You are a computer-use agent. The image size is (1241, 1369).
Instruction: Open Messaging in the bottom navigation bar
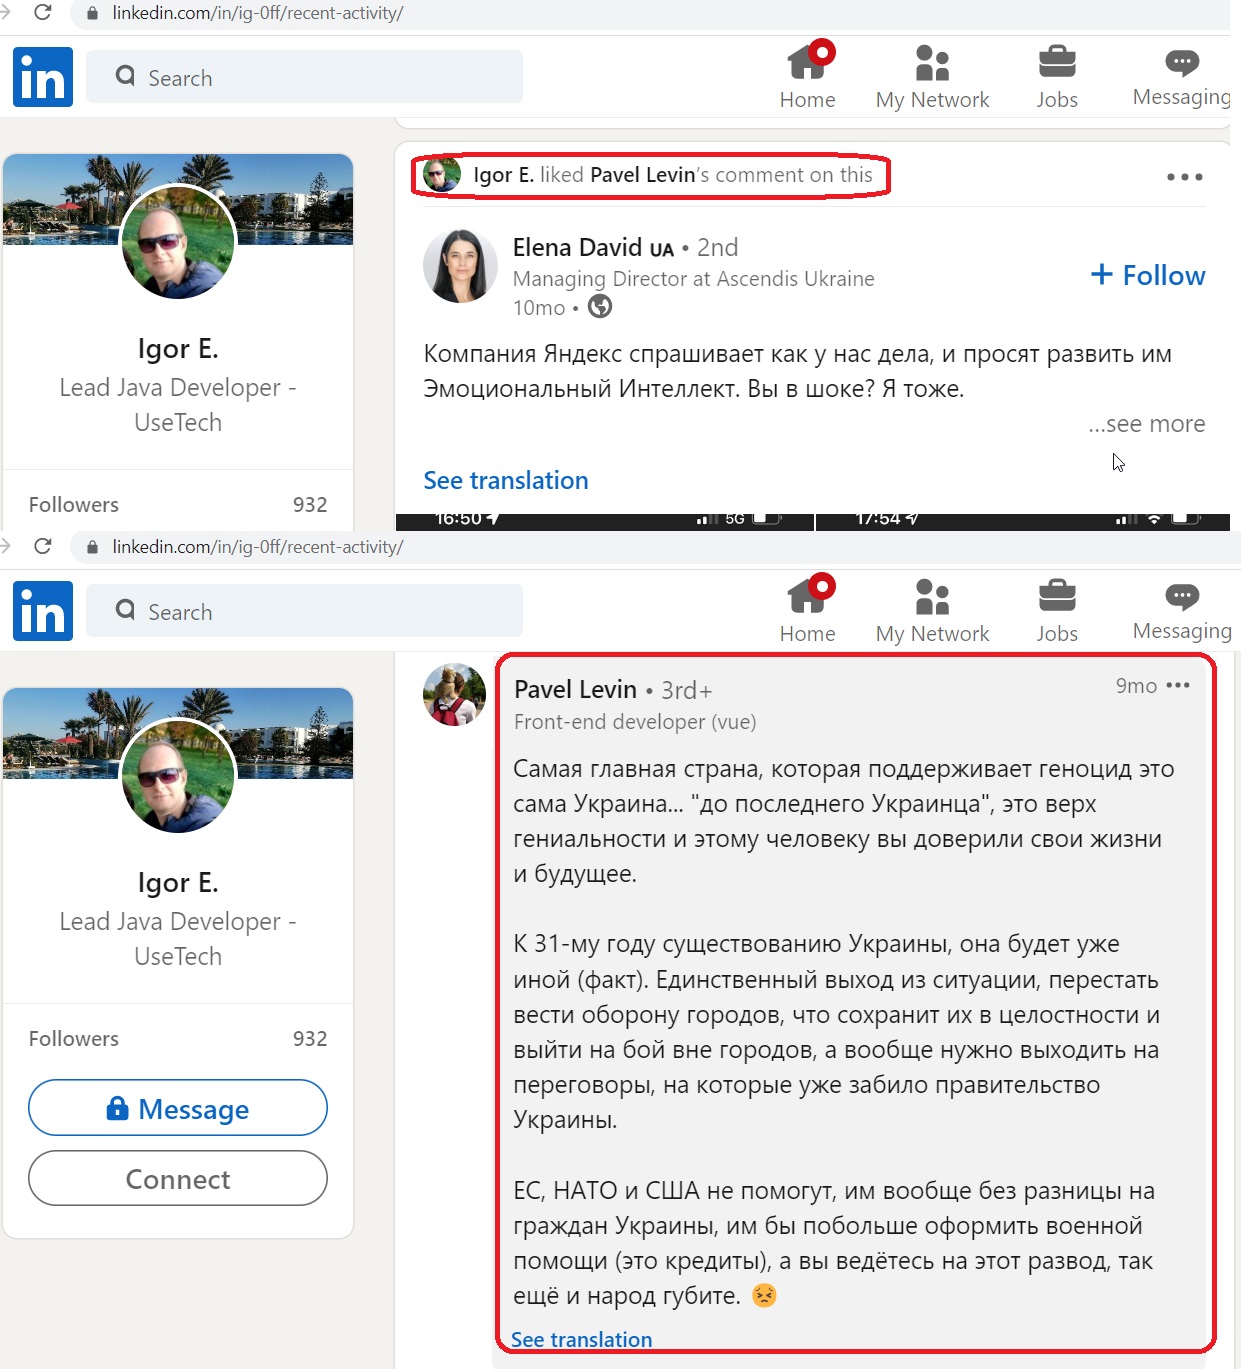1182,610
